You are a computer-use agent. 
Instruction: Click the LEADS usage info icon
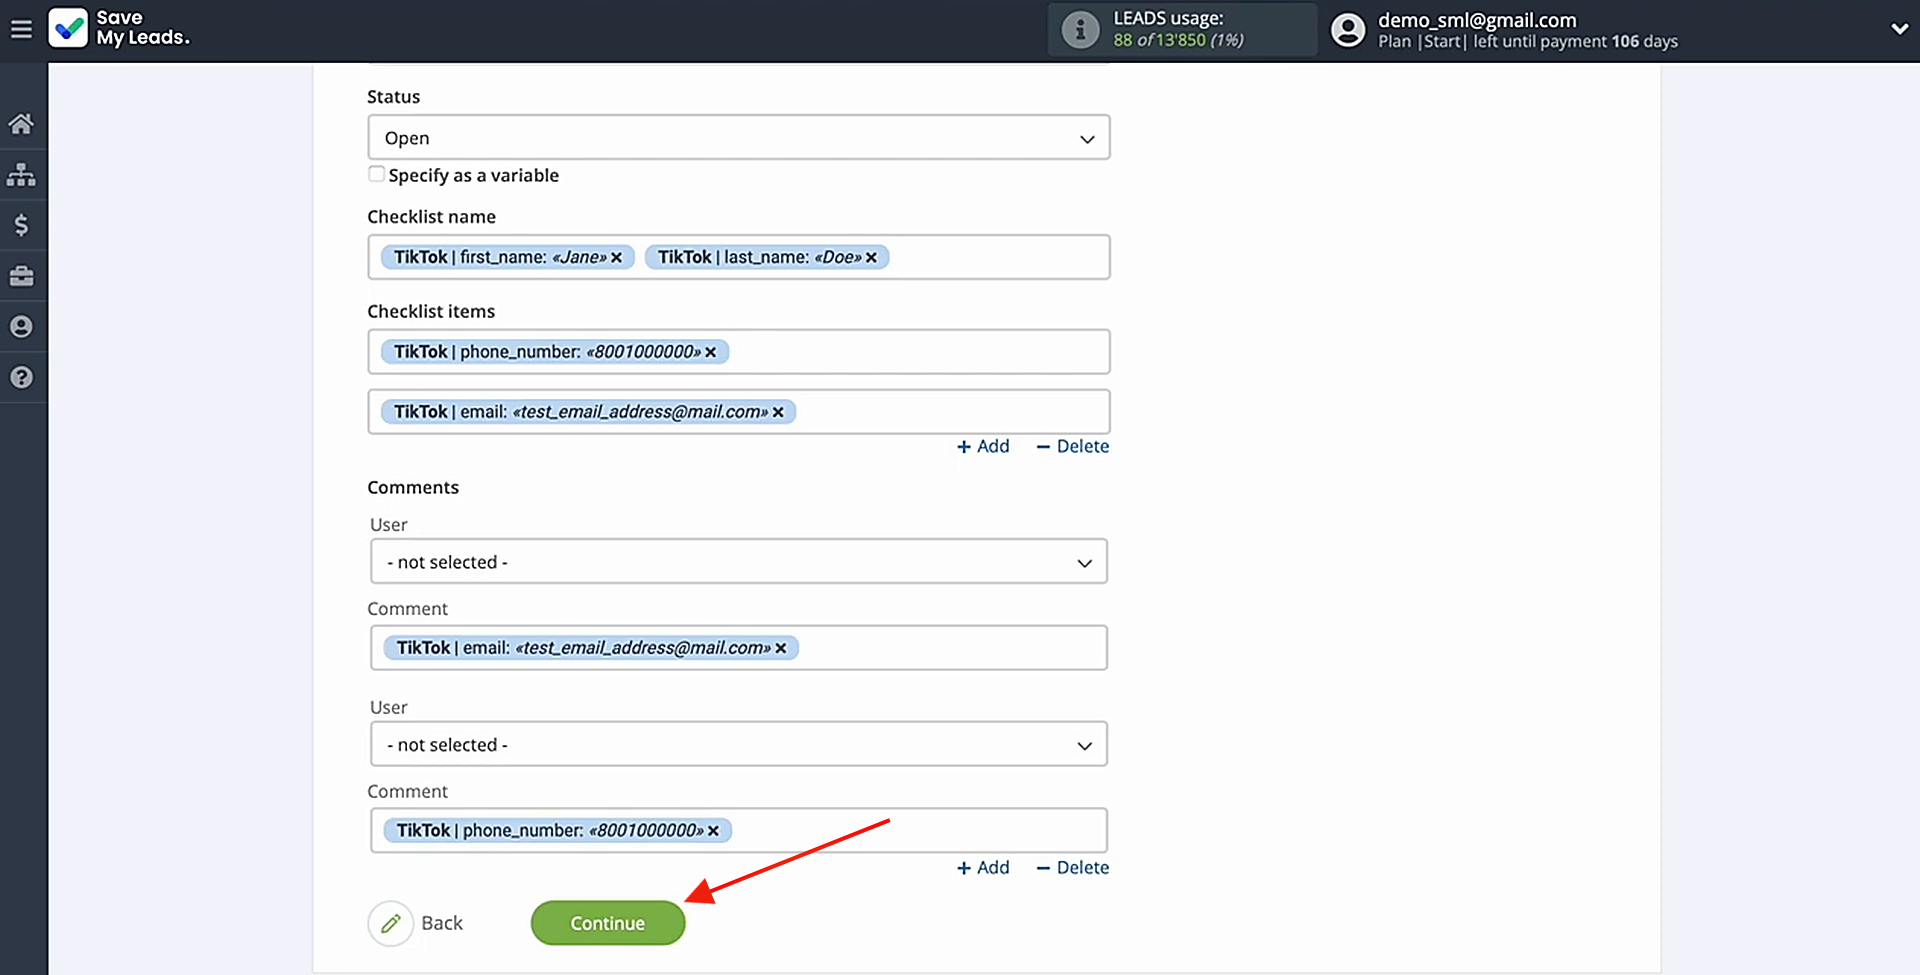(x=1080, y=29)
